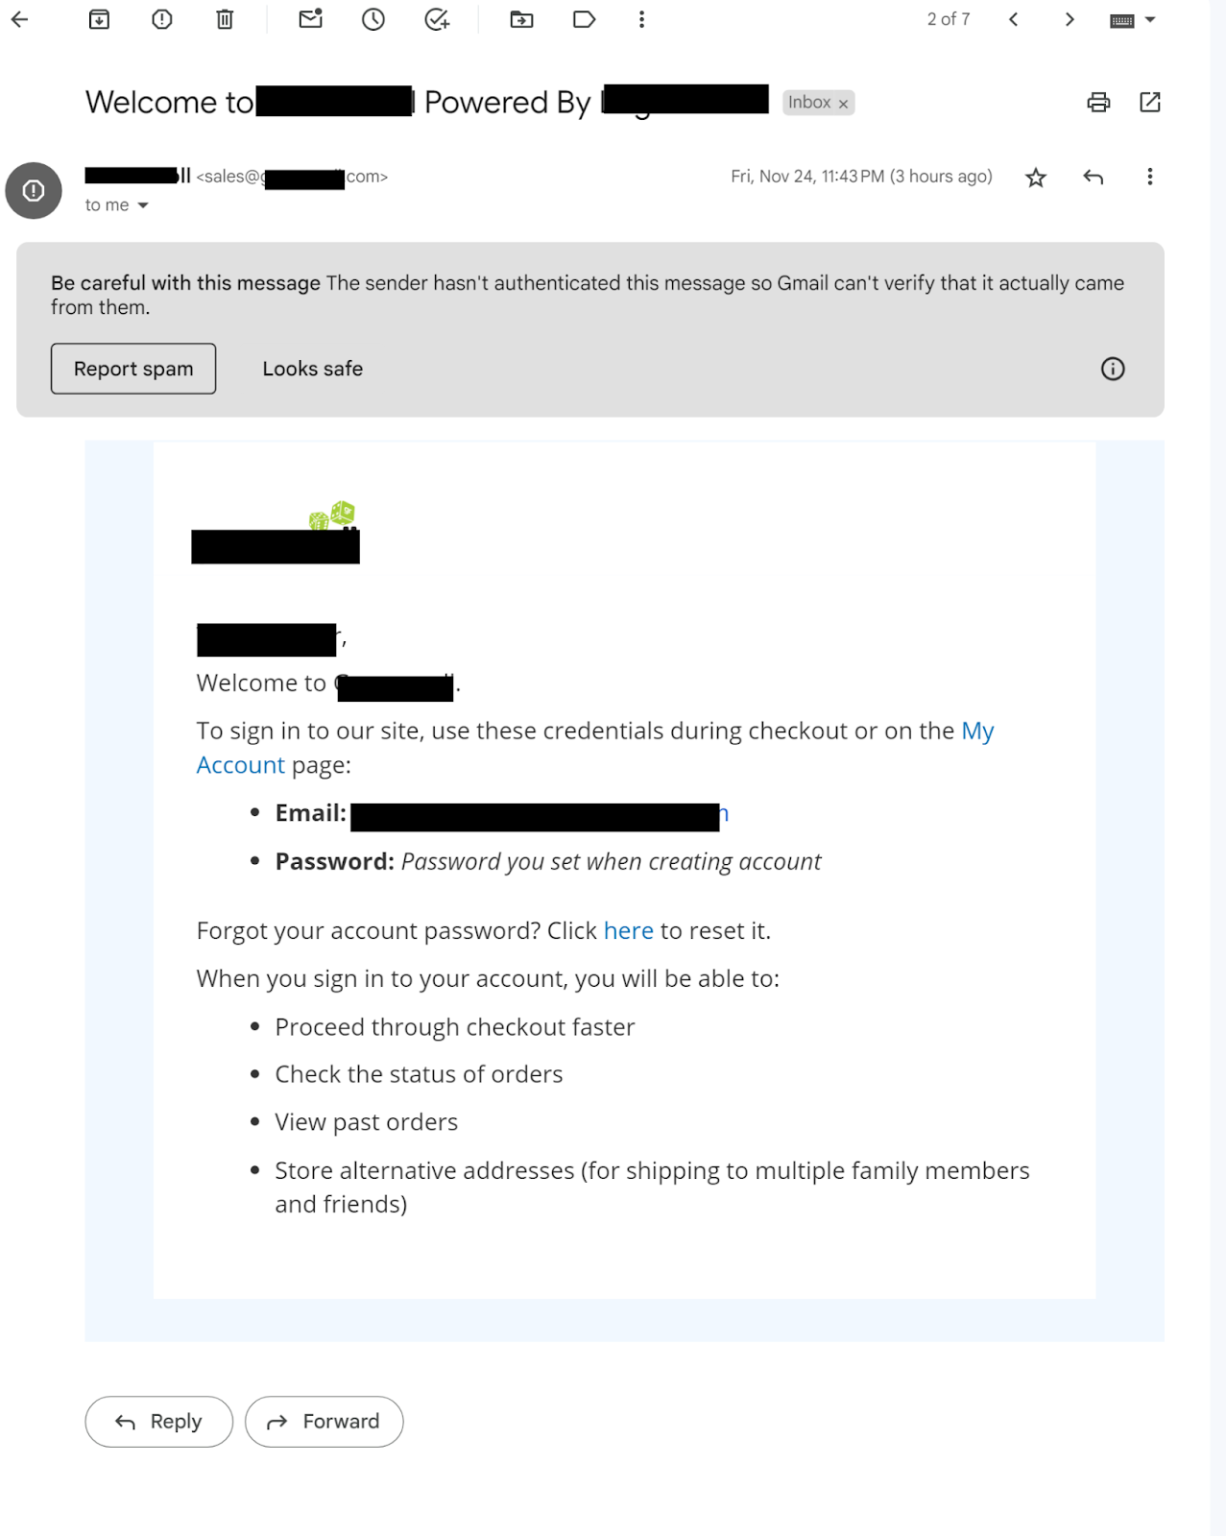This screenshot has height=1536, width=1226.
Task: Snooze this email
Action: [x=373, y=19]
